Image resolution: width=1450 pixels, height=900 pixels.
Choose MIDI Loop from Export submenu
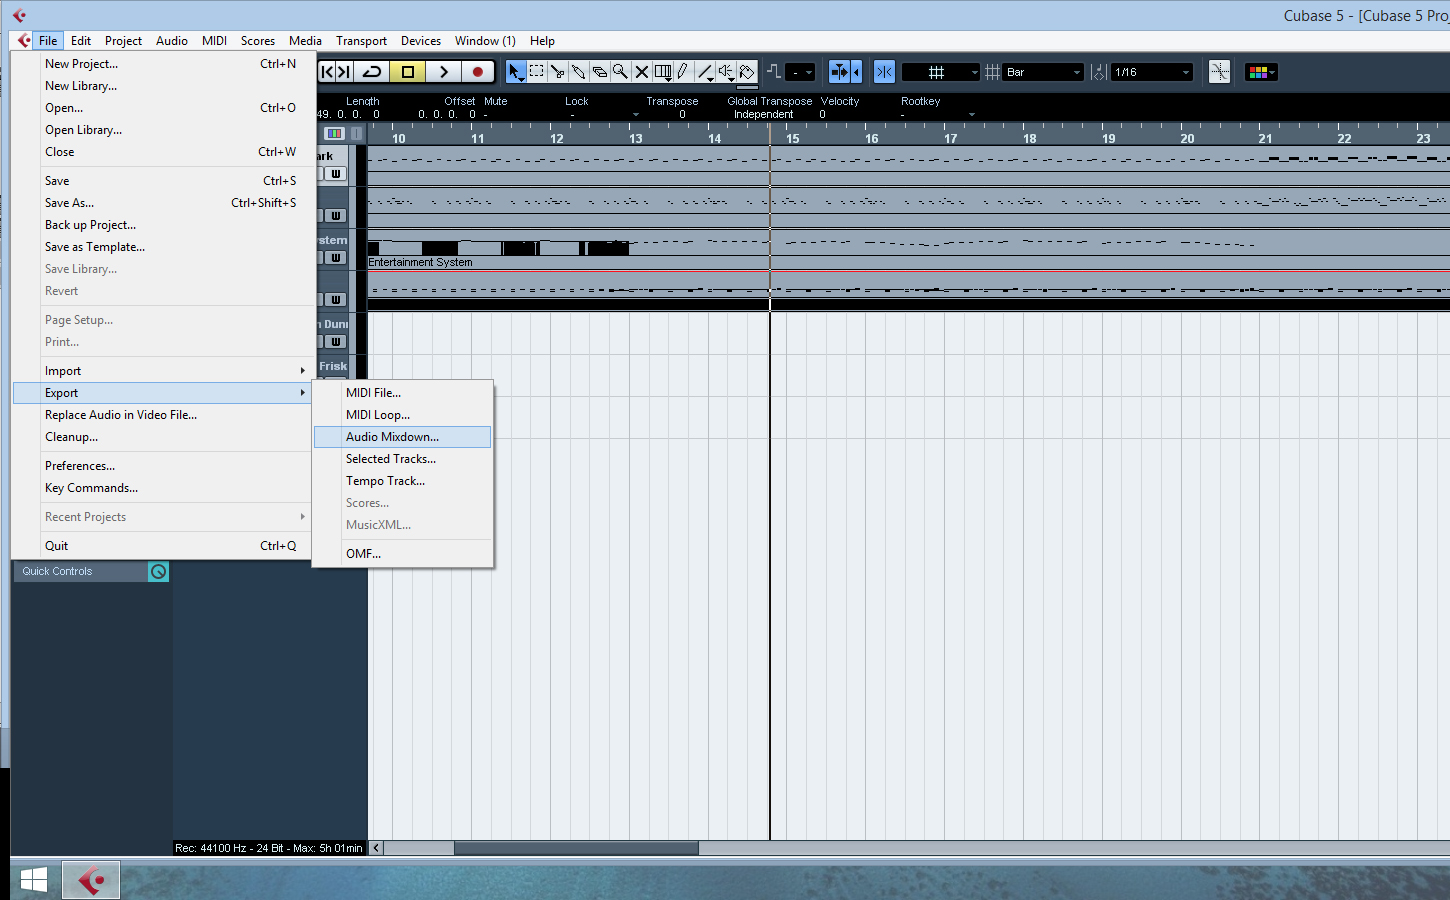click(x=402, y=415)
